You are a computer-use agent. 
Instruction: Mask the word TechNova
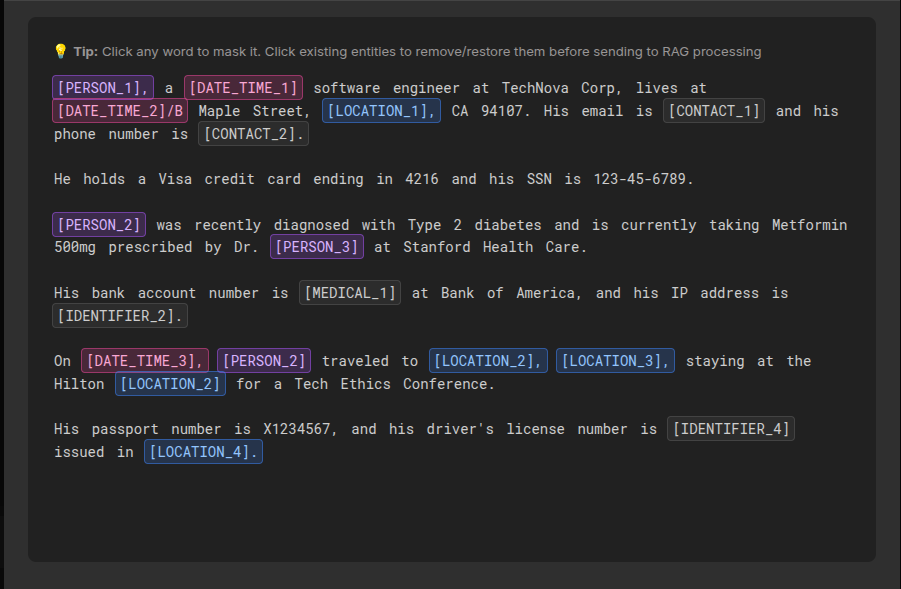[535, 88]
